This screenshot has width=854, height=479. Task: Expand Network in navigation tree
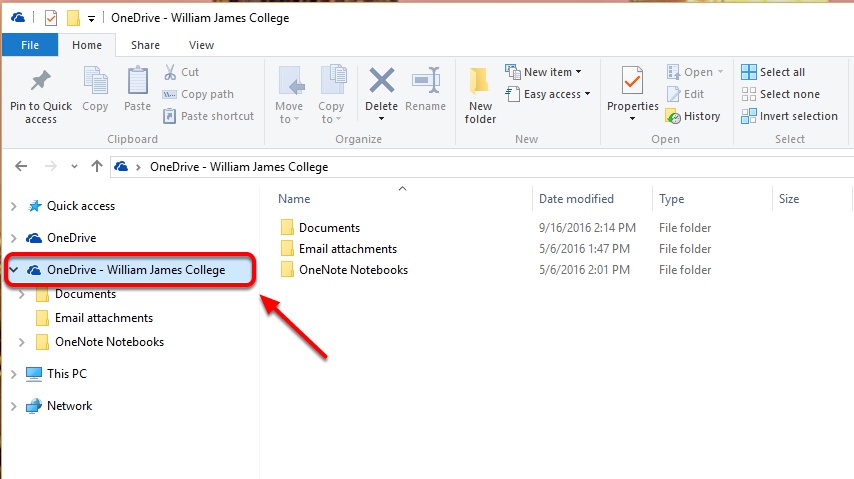(14, 406)
